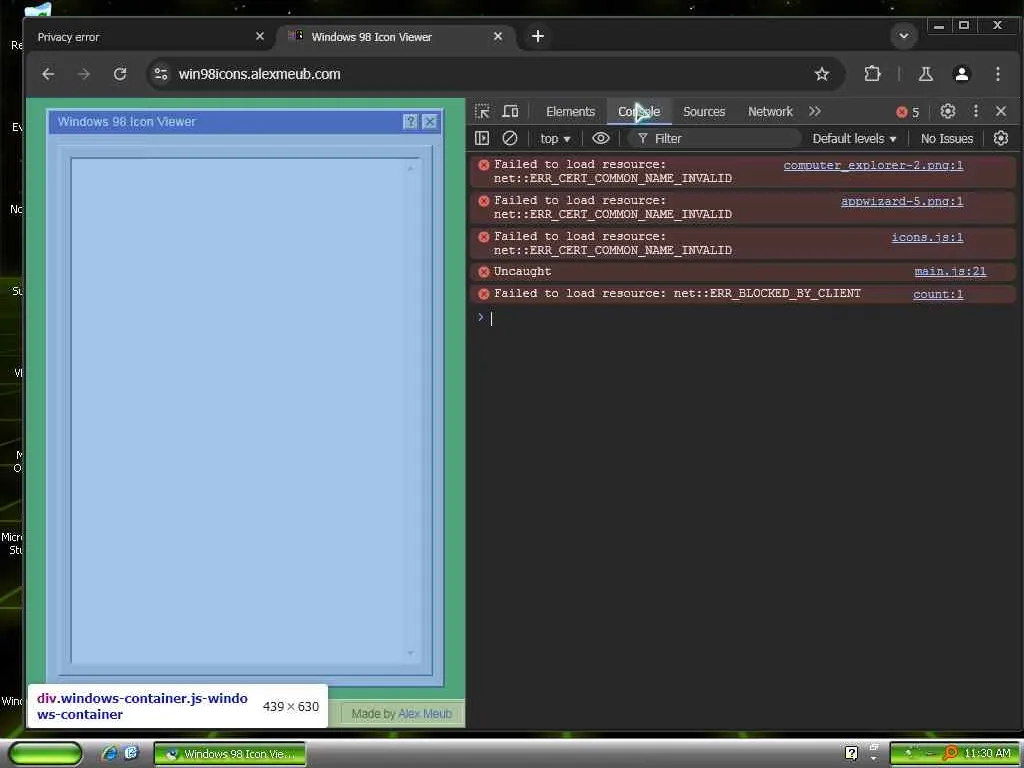Clear the console with the ban icon

click(x=510, y=138)
